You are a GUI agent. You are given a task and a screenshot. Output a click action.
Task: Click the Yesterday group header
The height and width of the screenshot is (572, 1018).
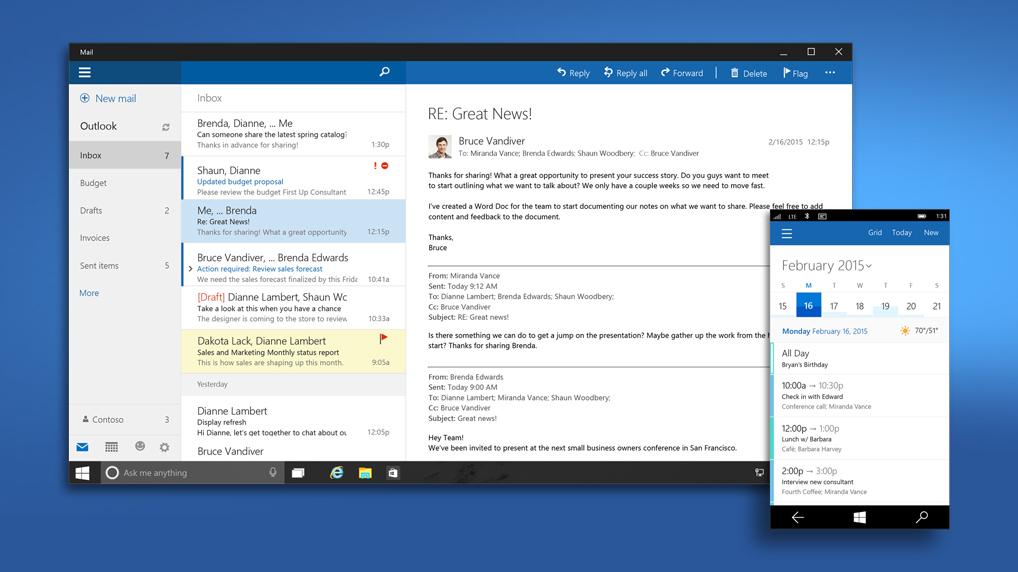(293, 384)
